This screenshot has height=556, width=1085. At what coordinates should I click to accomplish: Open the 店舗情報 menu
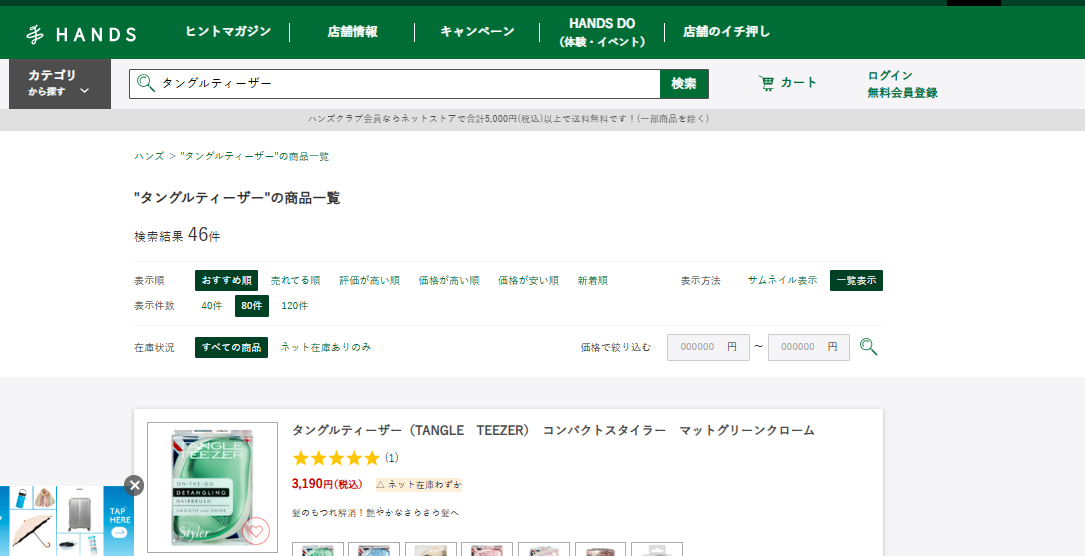(x=353, y=32)
